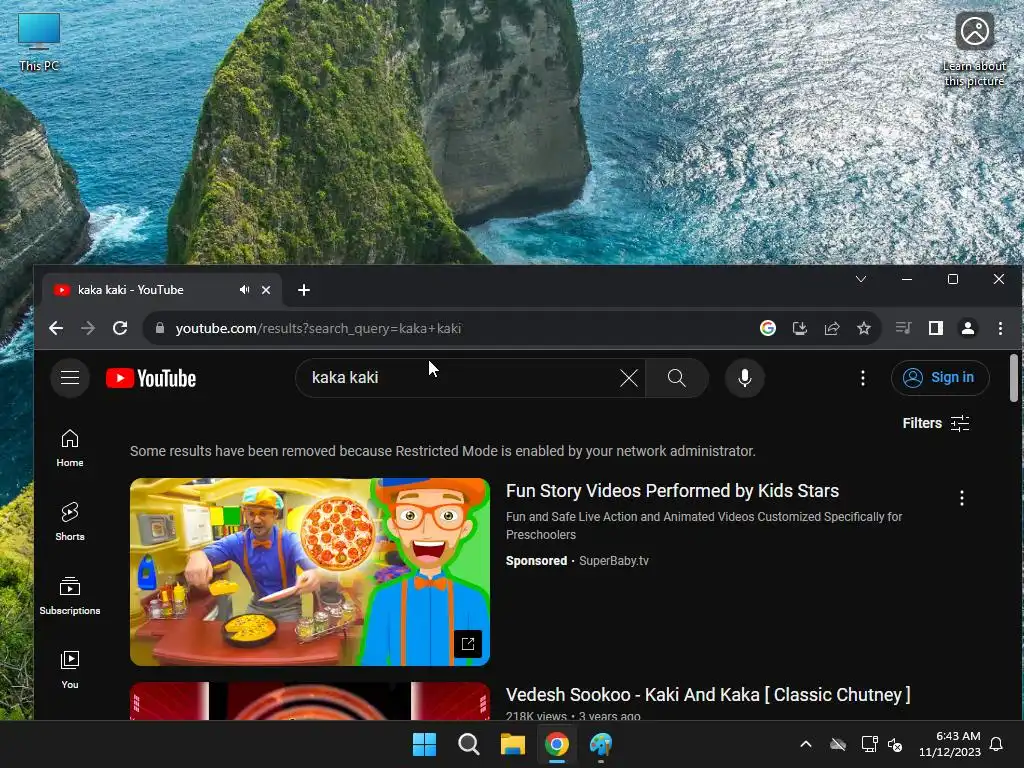Open the Chrome profile icon
Viewport: 1024px width, 768px height.
[968, 328]
